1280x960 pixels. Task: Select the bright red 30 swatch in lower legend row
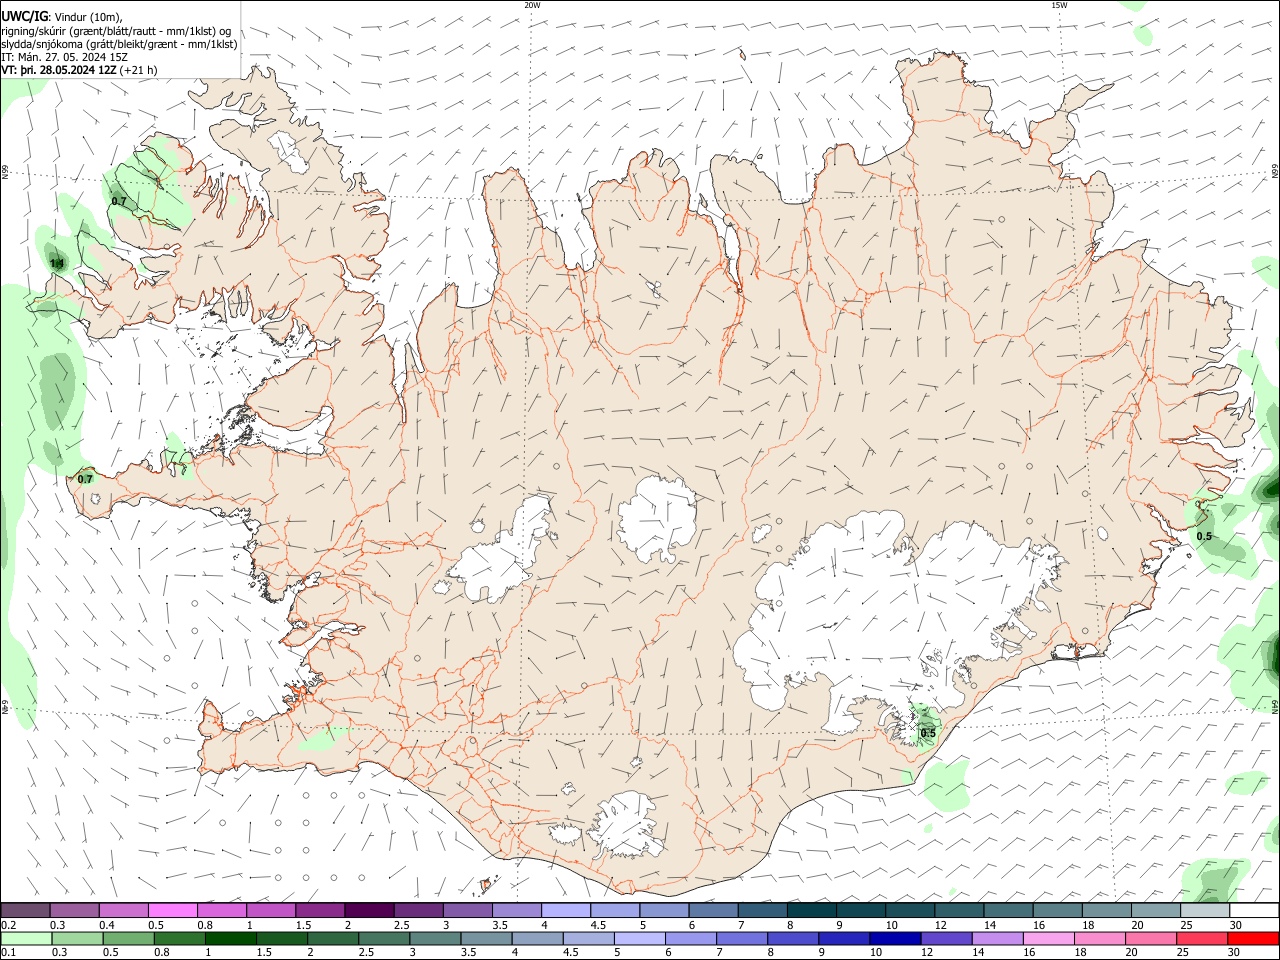pos(1253,939)
